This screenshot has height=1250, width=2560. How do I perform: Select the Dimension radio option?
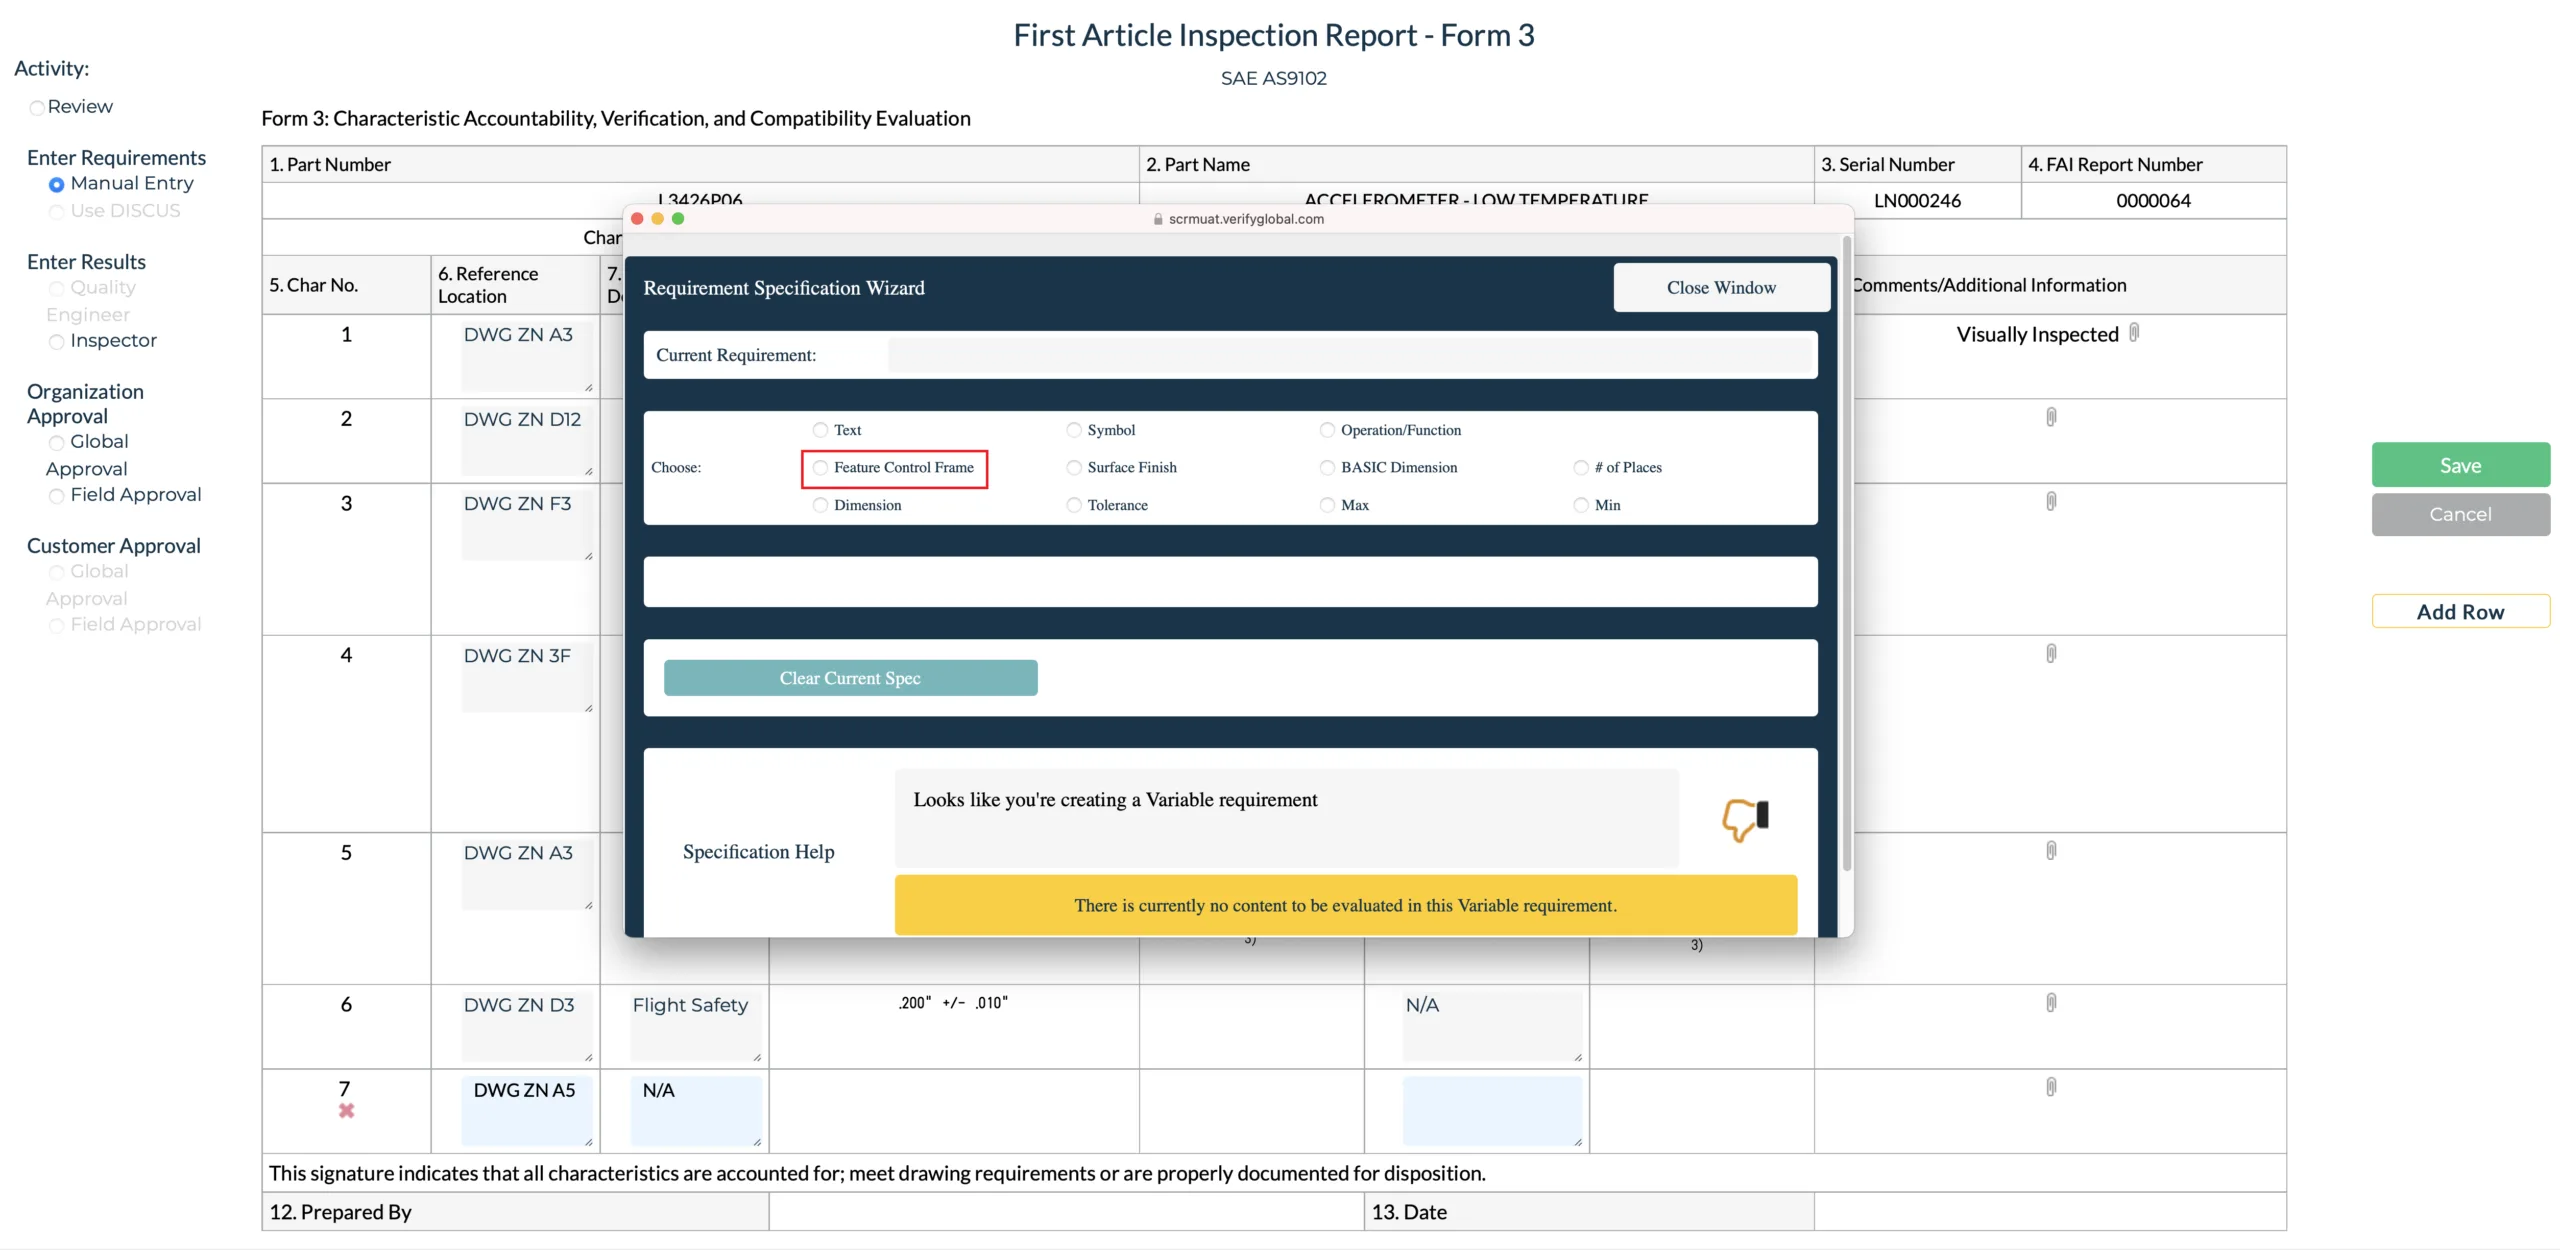click(820, 505)
